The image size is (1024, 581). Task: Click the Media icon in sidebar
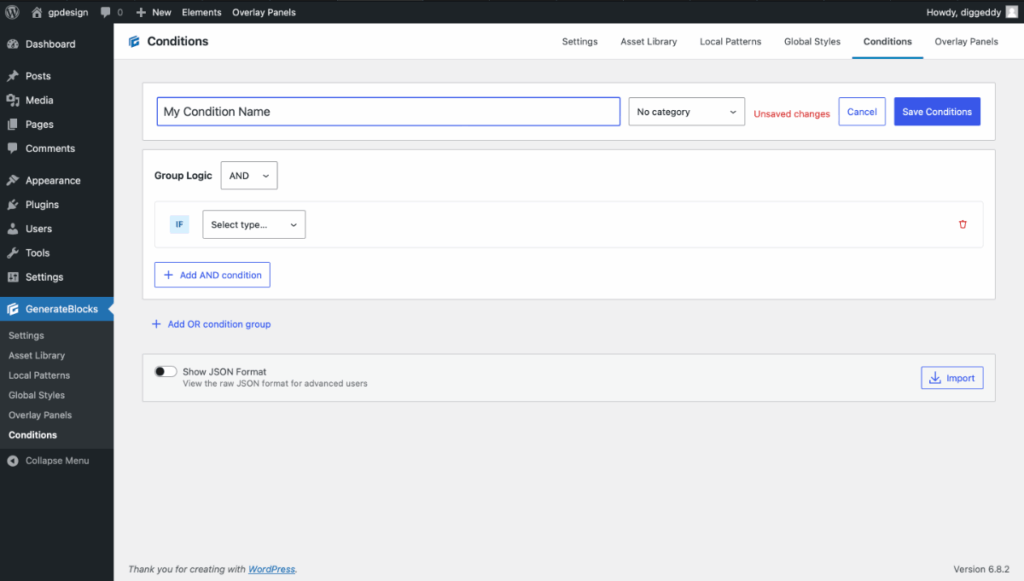[x=12, y=100]
